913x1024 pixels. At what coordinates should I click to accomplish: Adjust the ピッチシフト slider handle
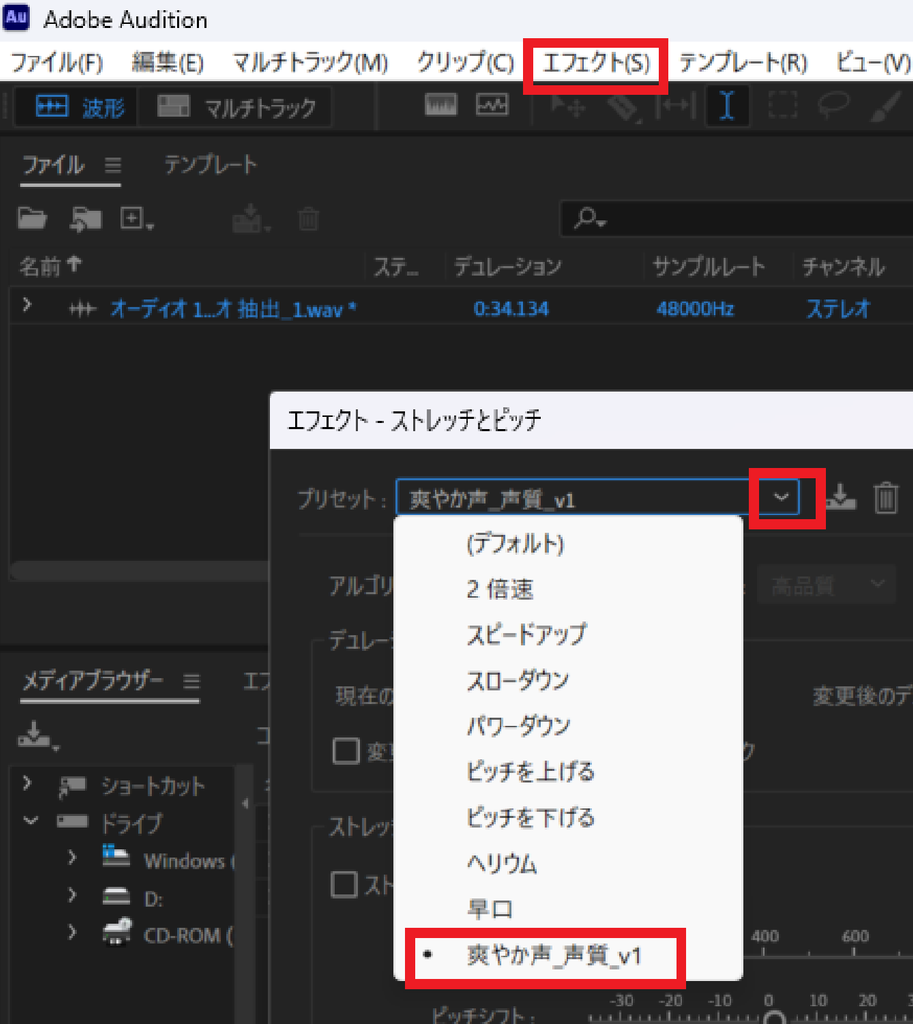[775, 1018]
